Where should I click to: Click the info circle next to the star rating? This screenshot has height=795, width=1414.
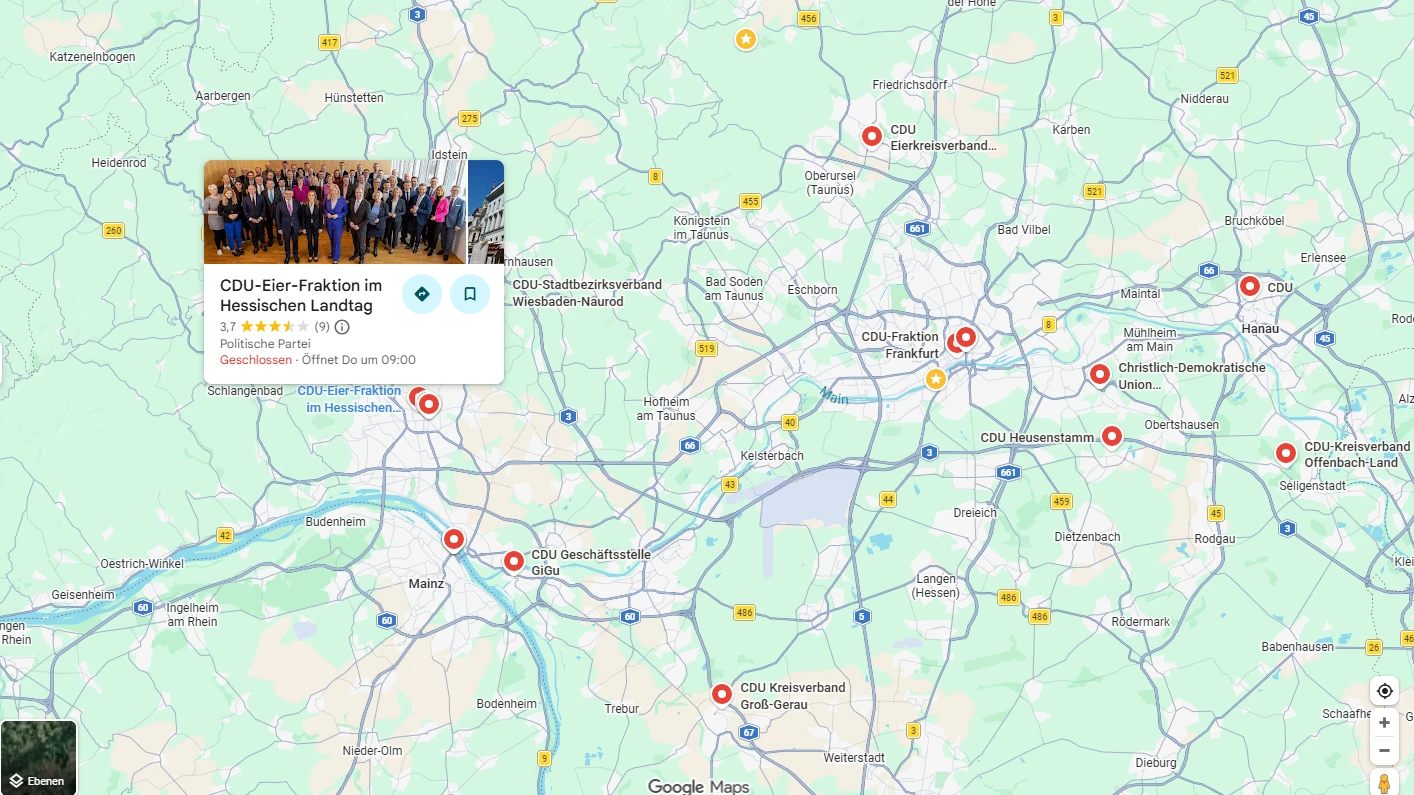point(341,327)
